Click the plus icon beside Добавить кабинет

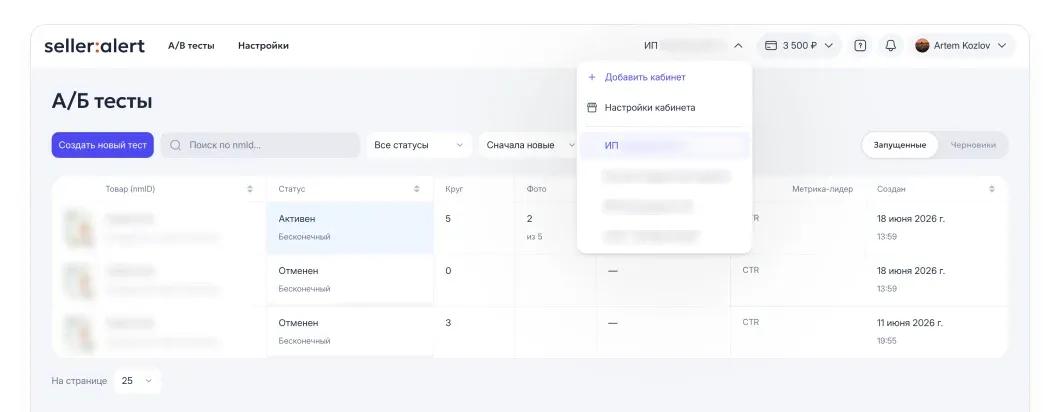pos(592,77)
